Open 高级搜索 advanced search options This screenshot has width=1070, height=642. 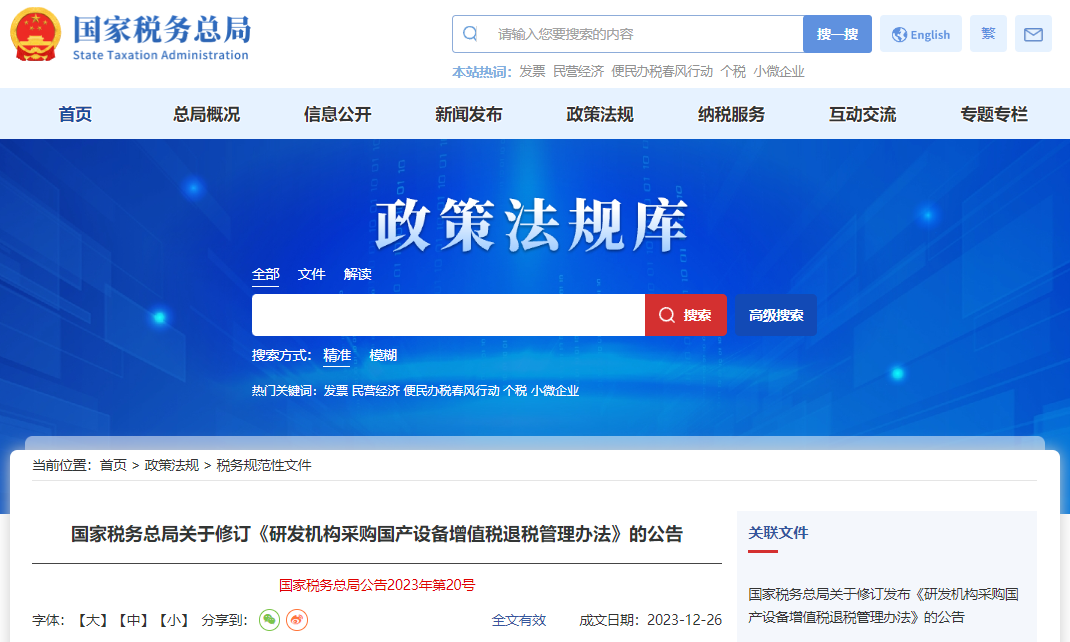click(x=776, y=315)
